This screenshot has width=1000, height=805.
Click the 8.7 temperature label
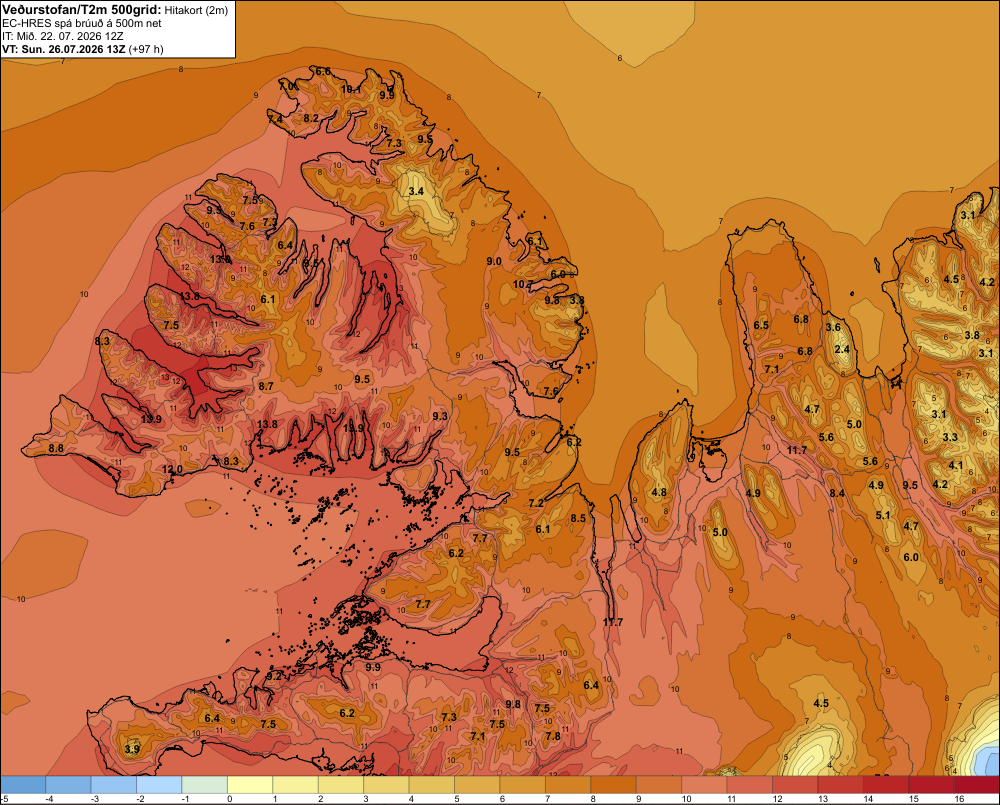(266, 386)
